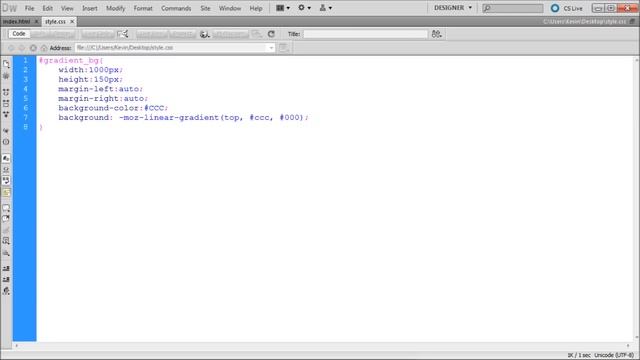Open the Window menu
Image resolution: width=640 pixels, height=360 pixels.
(230, 8)
